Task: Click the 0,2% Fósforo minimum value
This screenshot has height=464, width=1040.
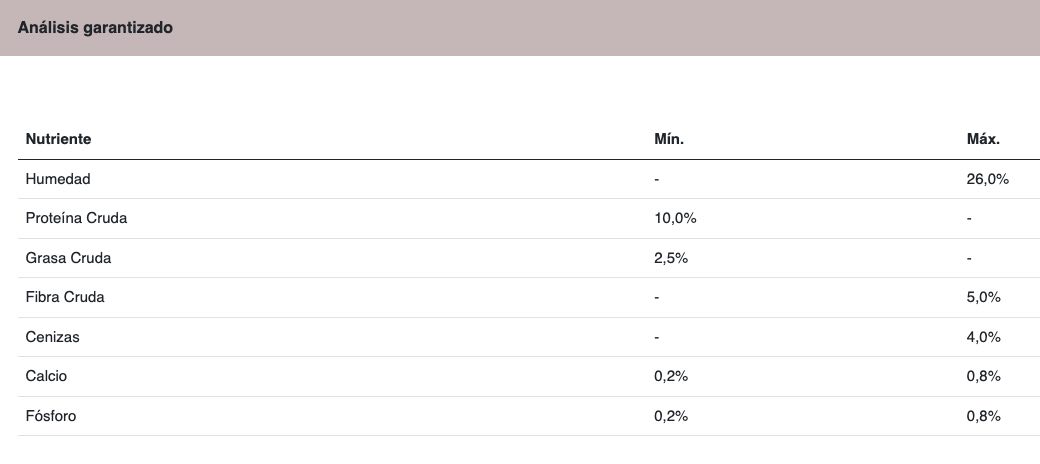Action: point(671,416)
